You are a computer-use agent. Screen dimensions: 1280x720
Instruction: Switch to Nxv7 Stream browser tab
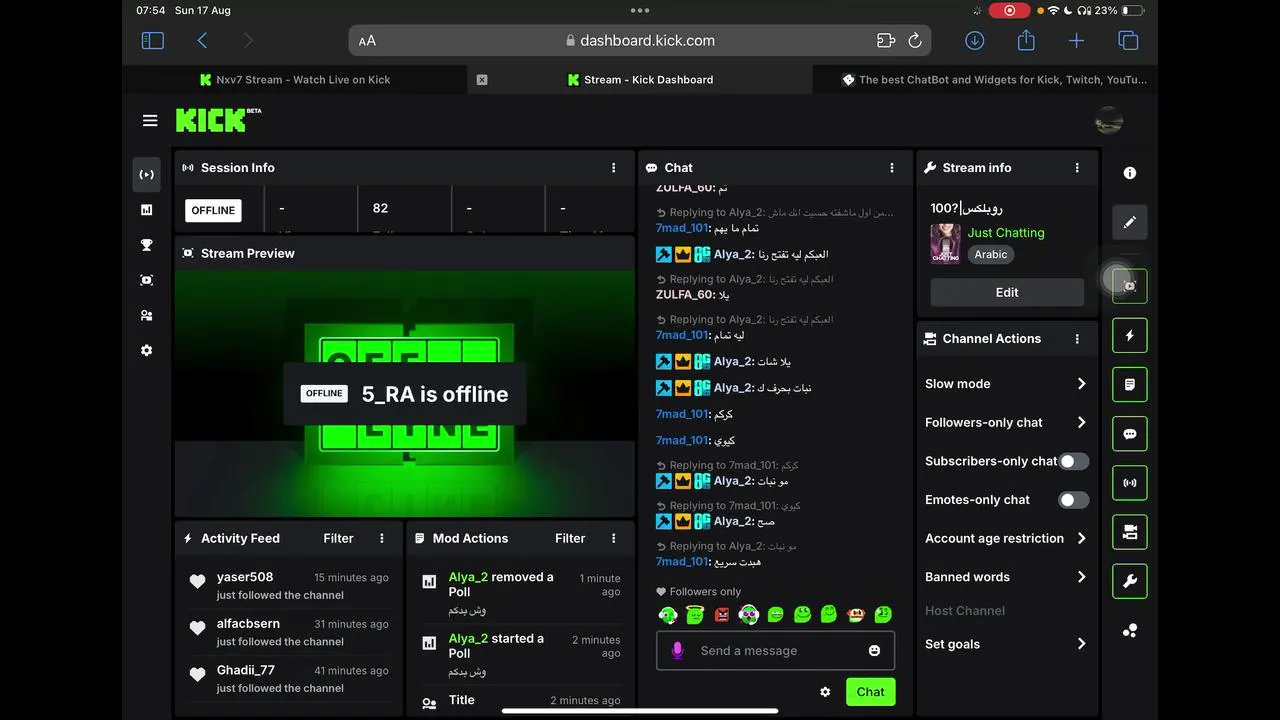pos(295,80)
